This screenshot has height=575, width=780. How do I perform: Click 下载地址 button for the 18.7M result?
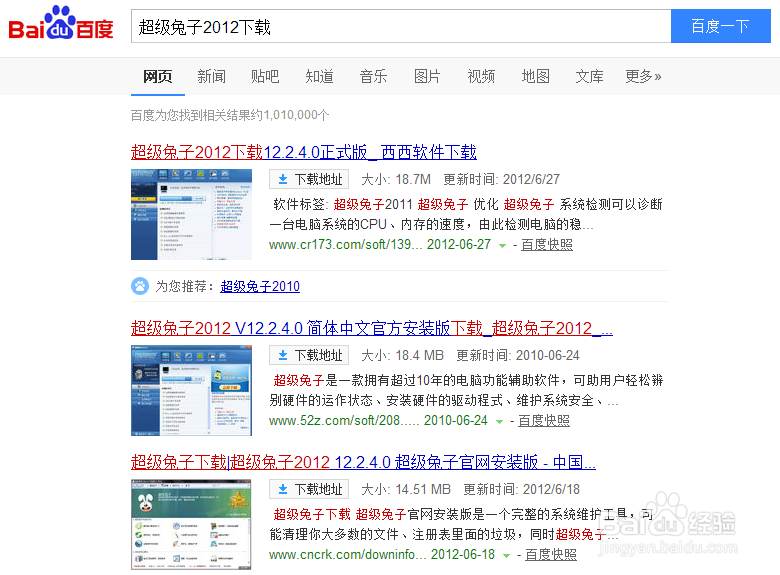tap(309, 179)
